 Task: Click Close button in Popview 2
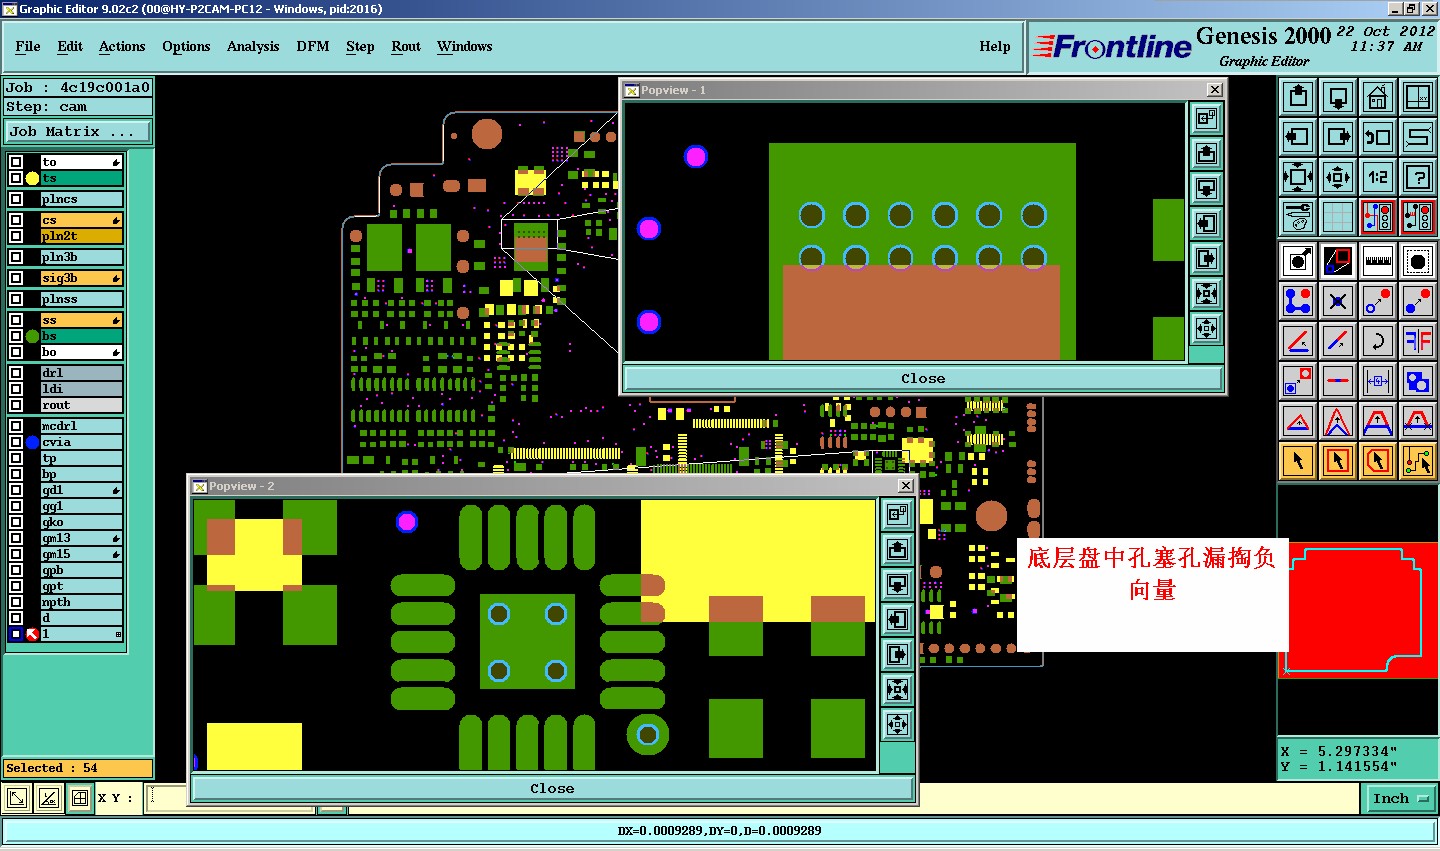tap(552, 788)
